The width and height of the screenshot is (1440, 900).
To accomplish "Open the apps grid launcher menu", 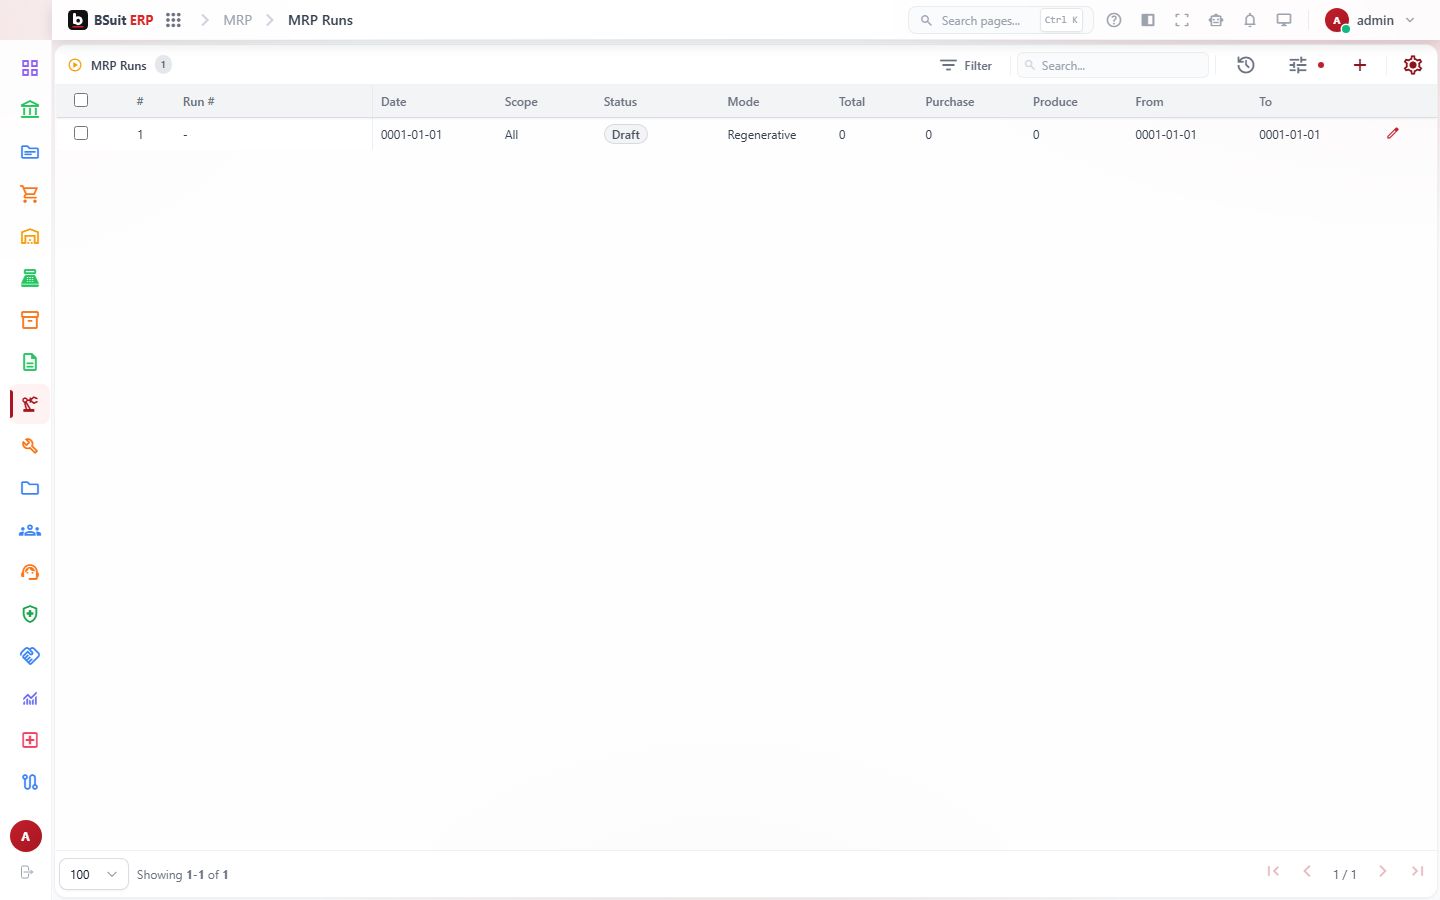I will [x=173, y=20].
